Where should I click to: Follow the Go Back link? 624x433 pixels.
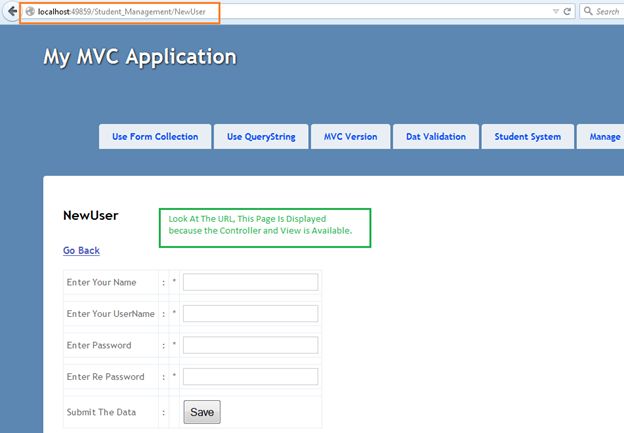[82, 250]
